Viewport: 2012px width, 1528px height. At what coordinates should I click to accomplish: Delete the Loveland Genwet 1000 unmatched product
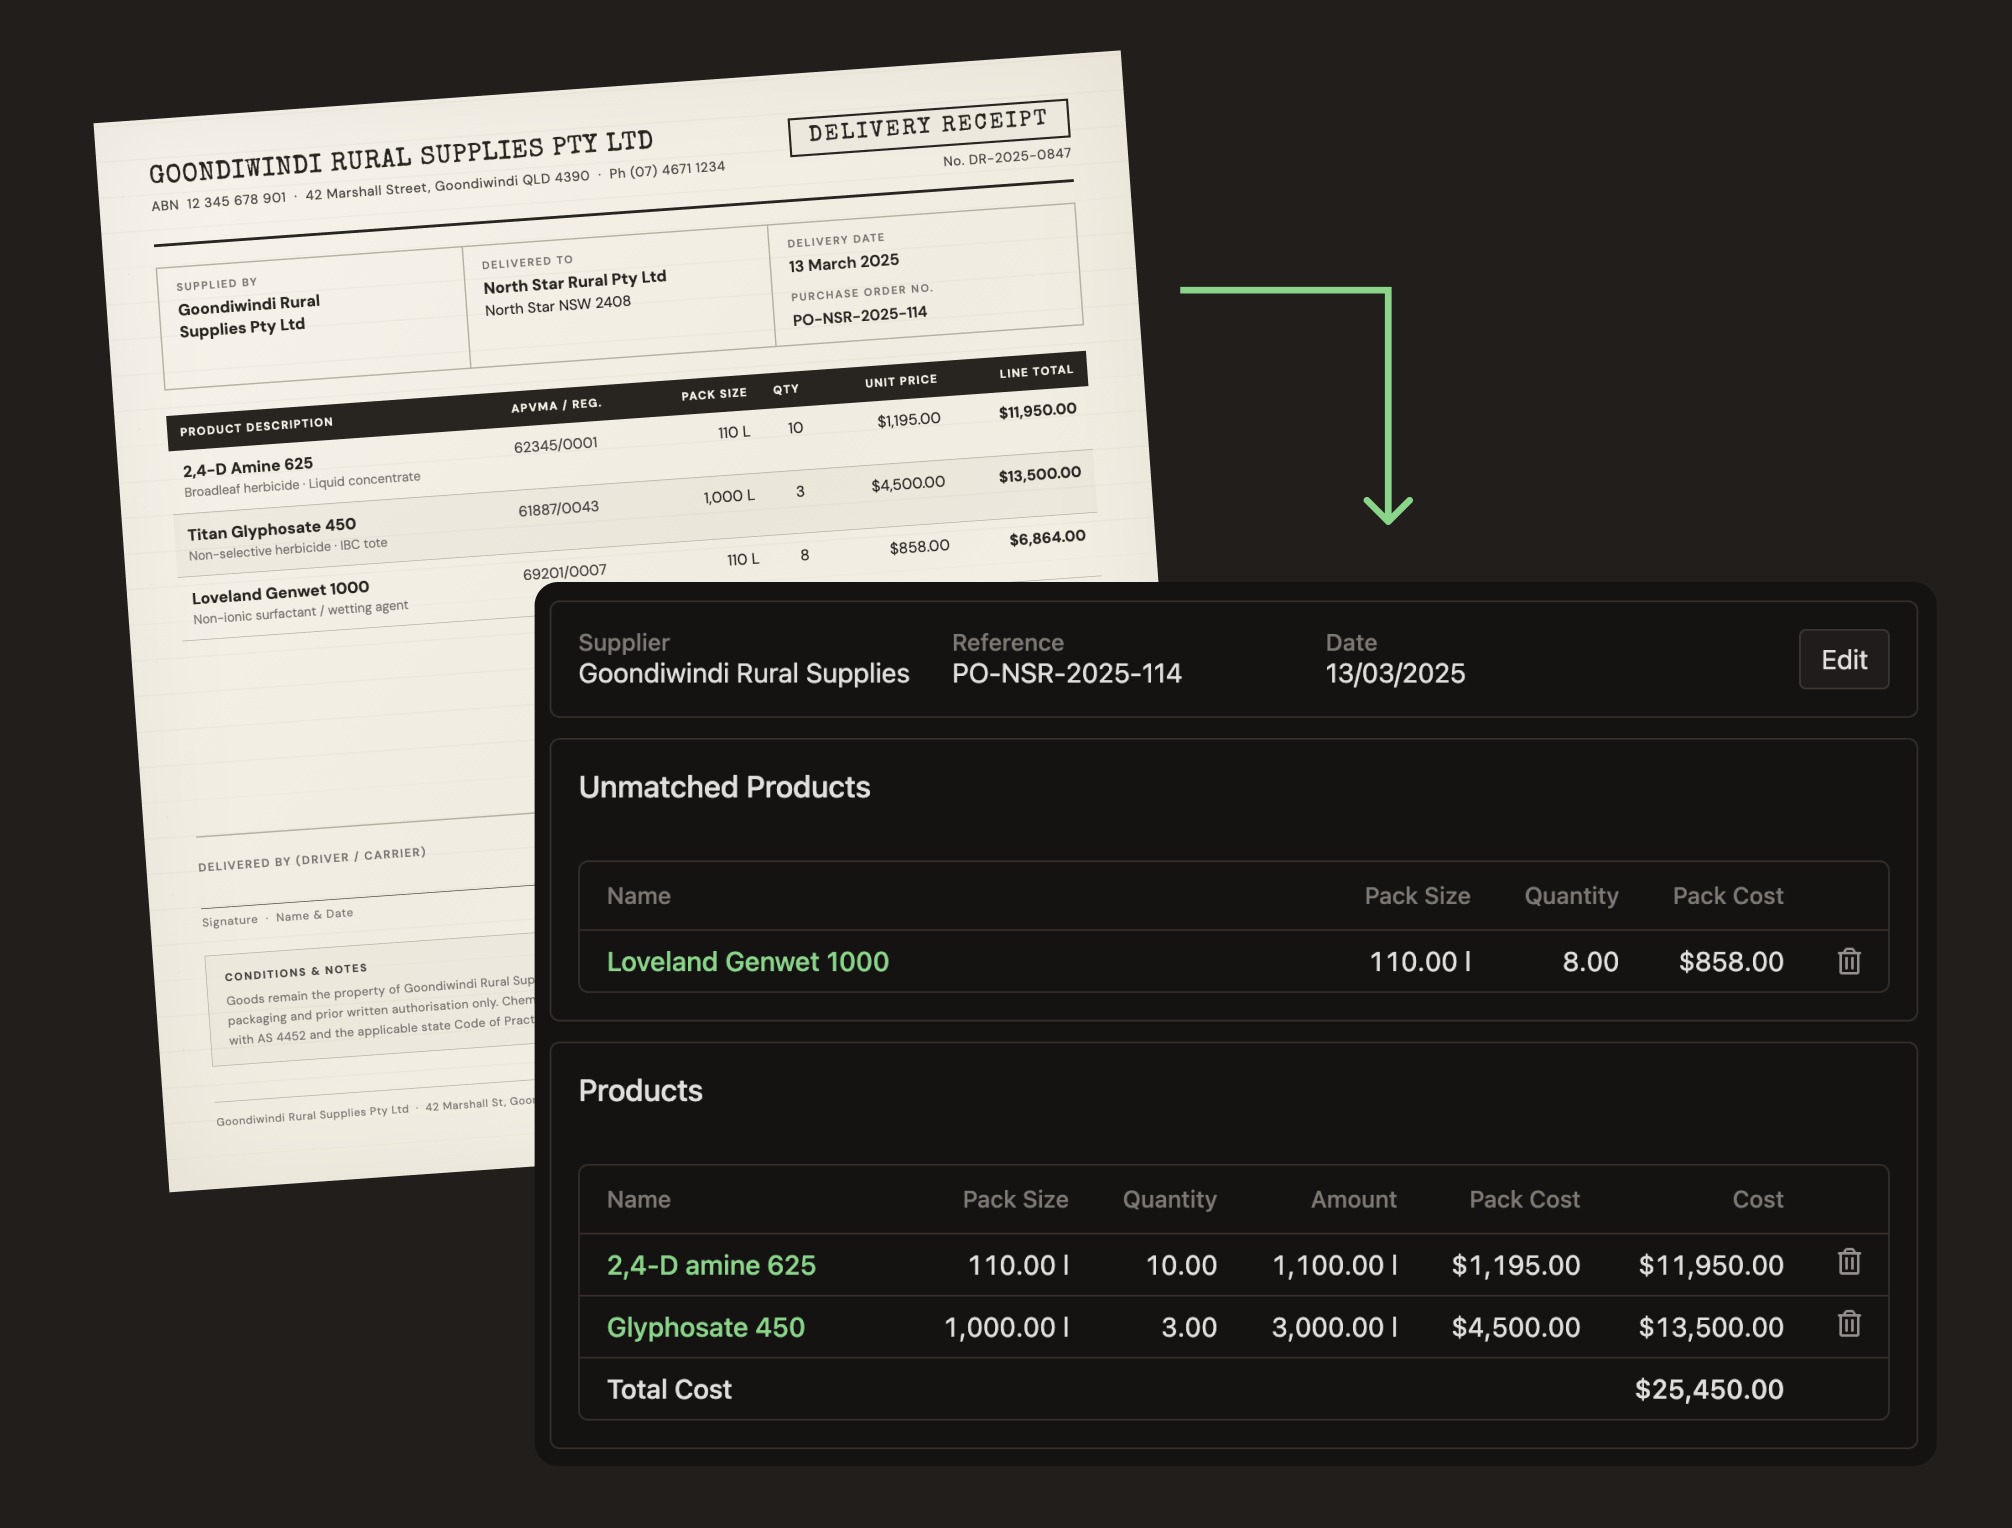(1848, 961)
